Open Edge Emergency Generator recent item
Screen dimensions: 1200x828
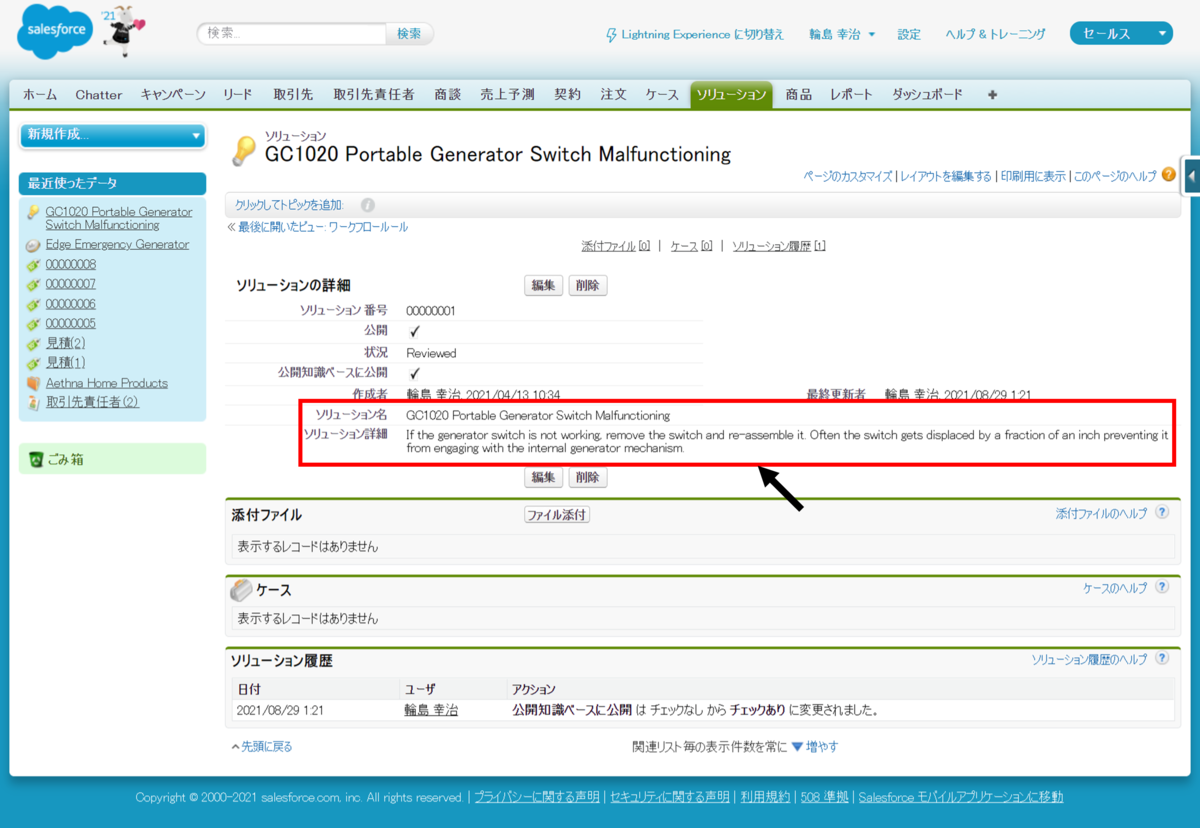pyautogui.click(x=117, y=244)
